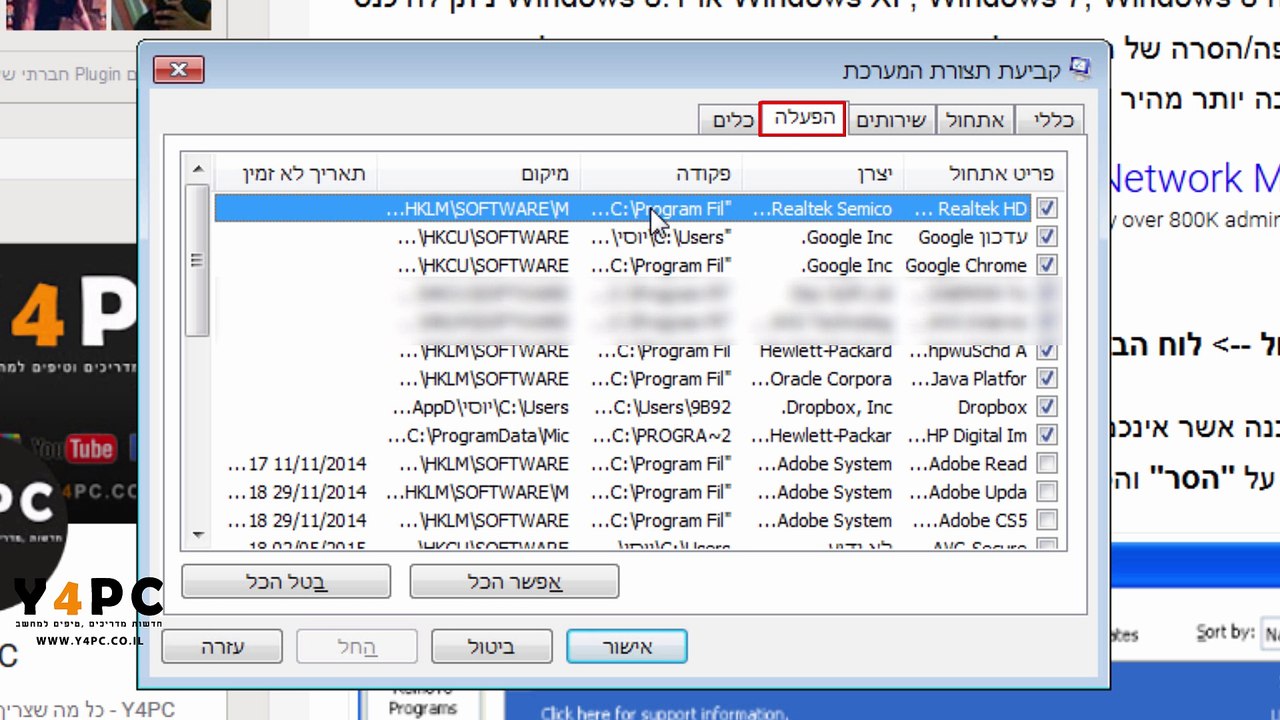Screen dimensions: 1280x720
Task: Uncheck the Google Chrome startup item
Action: coord(1046,265)
